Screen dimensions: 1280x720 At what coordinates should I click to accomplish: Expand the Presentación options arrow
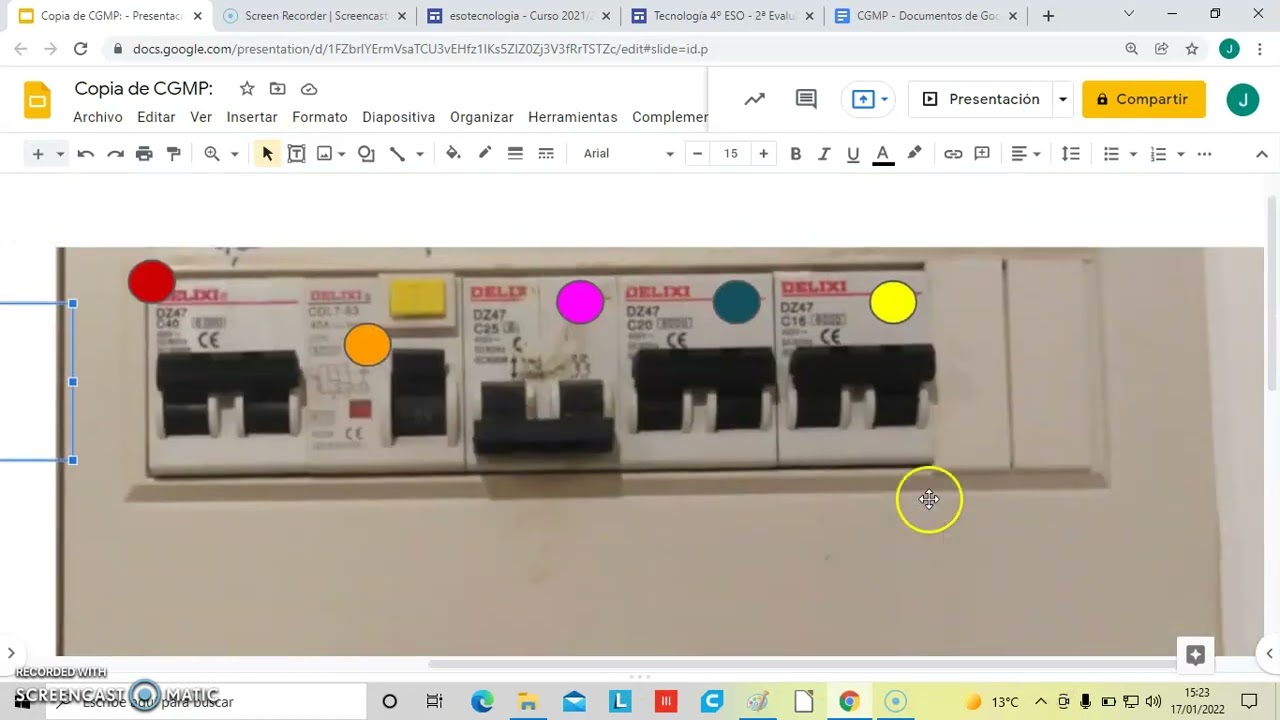tap(1063, 99)
